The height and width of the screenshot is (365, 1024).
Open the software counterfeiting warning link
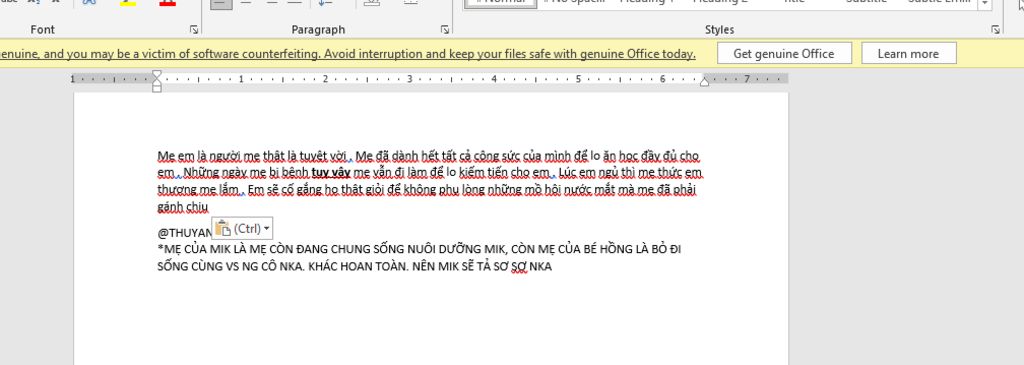[347, 54]
